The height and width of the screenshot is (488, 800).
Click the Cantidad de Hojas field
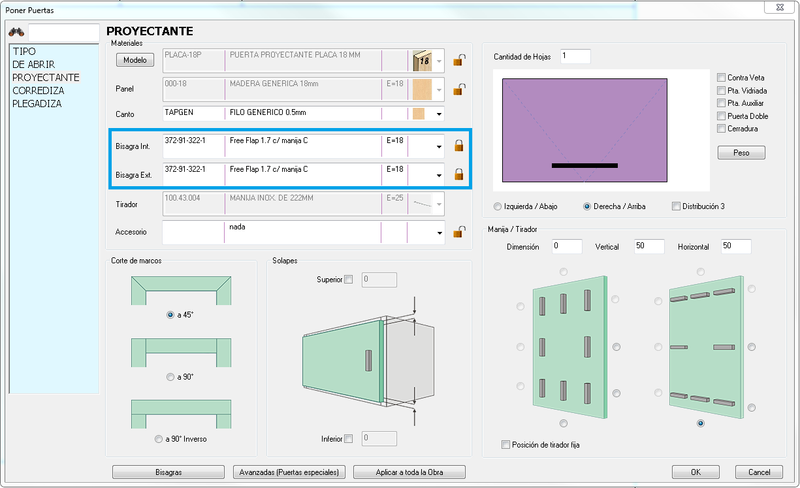pyautogui.click(x=575, y=57)
